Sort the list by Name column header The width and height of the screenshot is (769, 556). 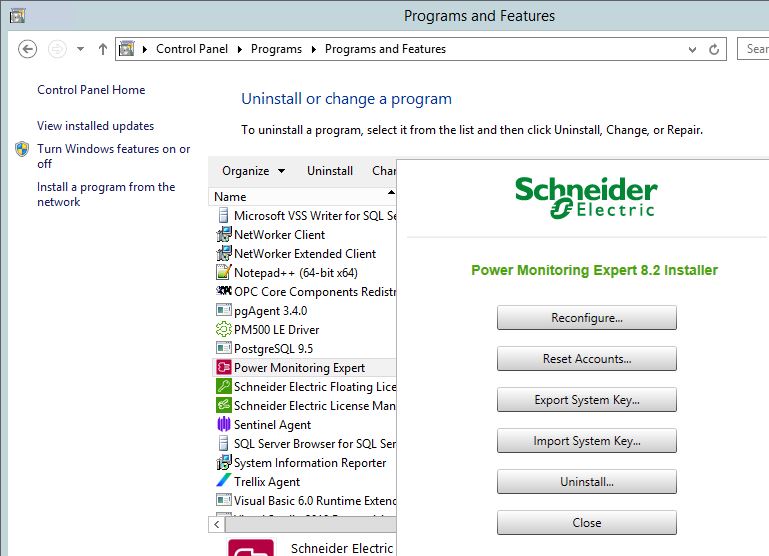click(x=300, y=197)
